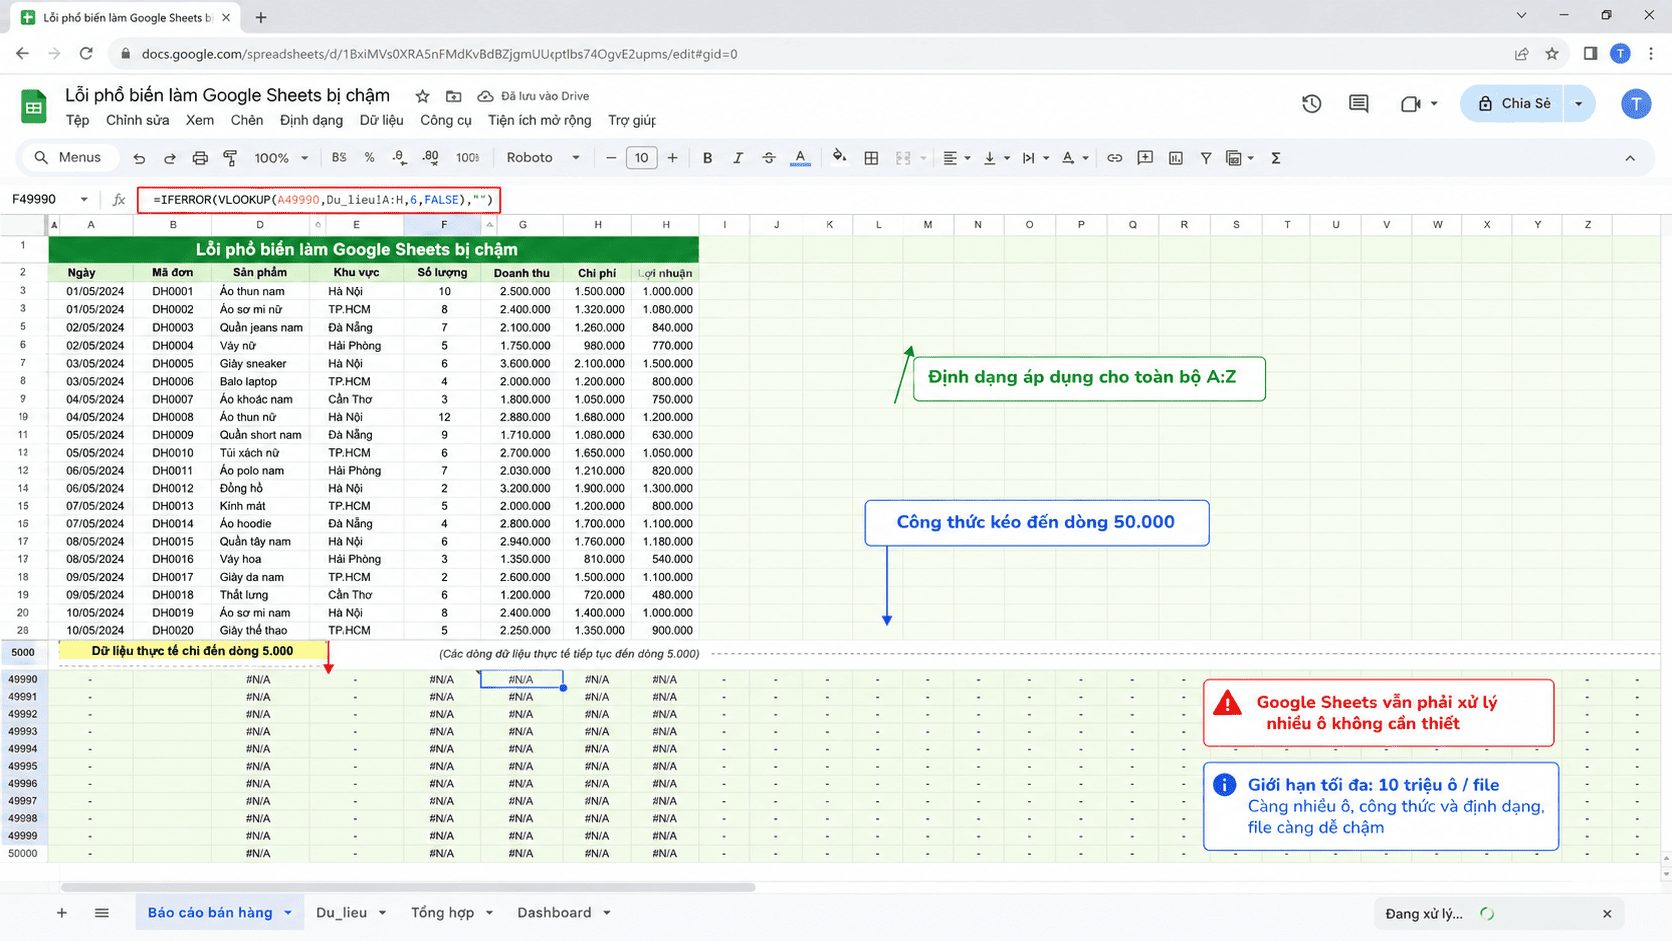Click the Functions sigma icon

[1276, 158]
